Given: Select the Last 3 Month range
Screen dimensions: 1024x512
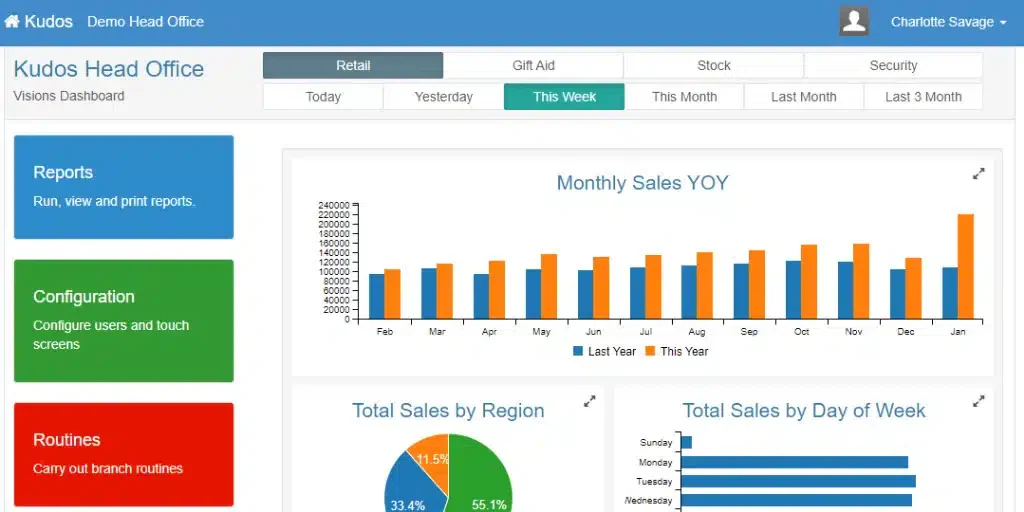Looking at the screenshot, I should (923, 97).
